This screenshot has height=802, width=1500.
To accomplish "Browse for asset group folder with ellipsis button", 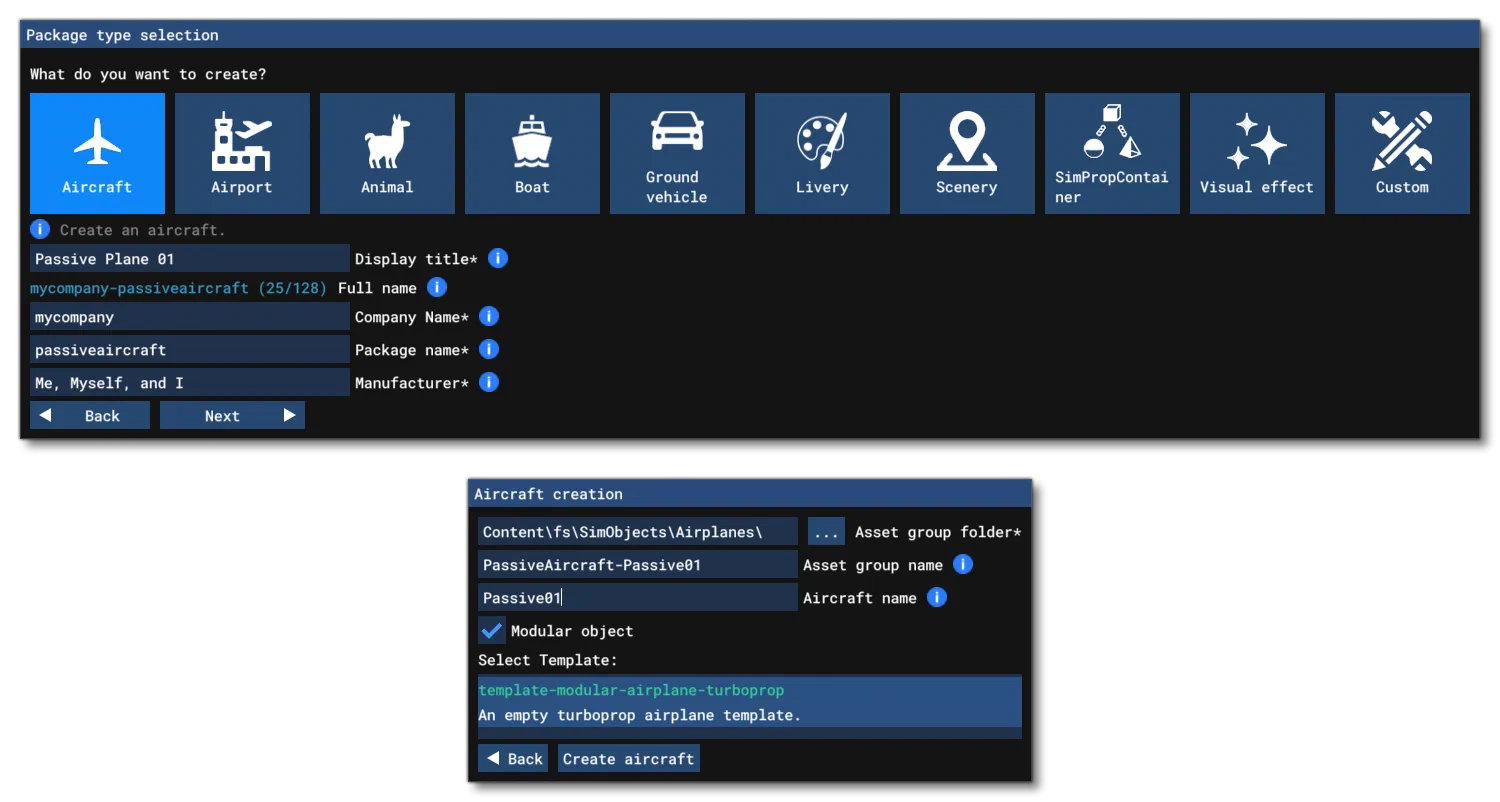I will point(826,531).
